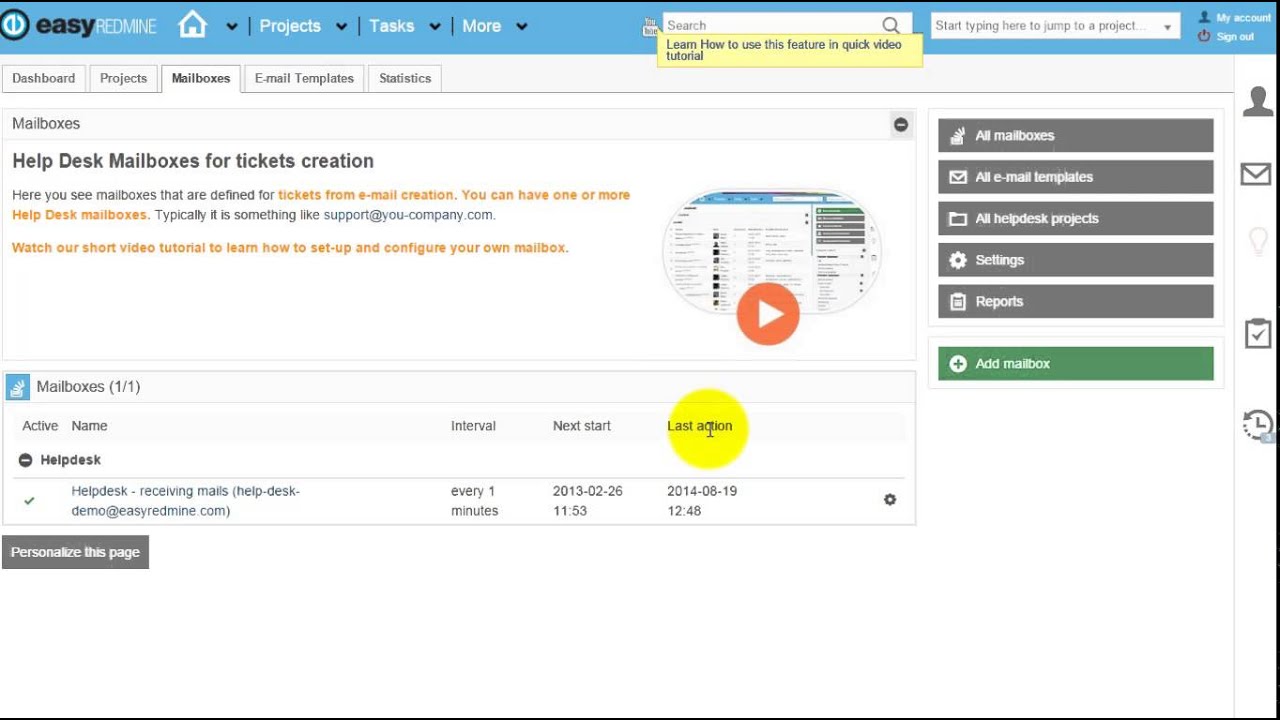Click the search magnifier icon
The height and width of the screenshot is (720, 1280).
[891, 25]
